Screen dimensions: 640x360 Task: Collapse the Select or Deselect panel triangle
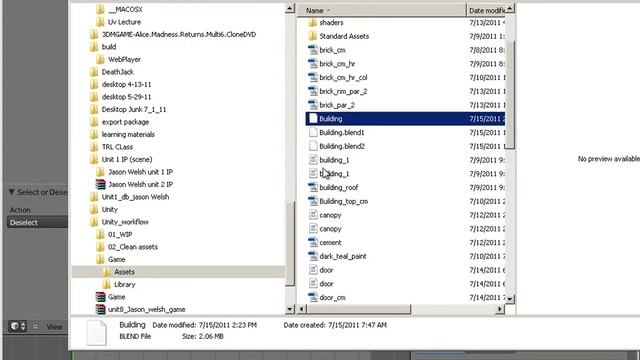pos(11,192)
